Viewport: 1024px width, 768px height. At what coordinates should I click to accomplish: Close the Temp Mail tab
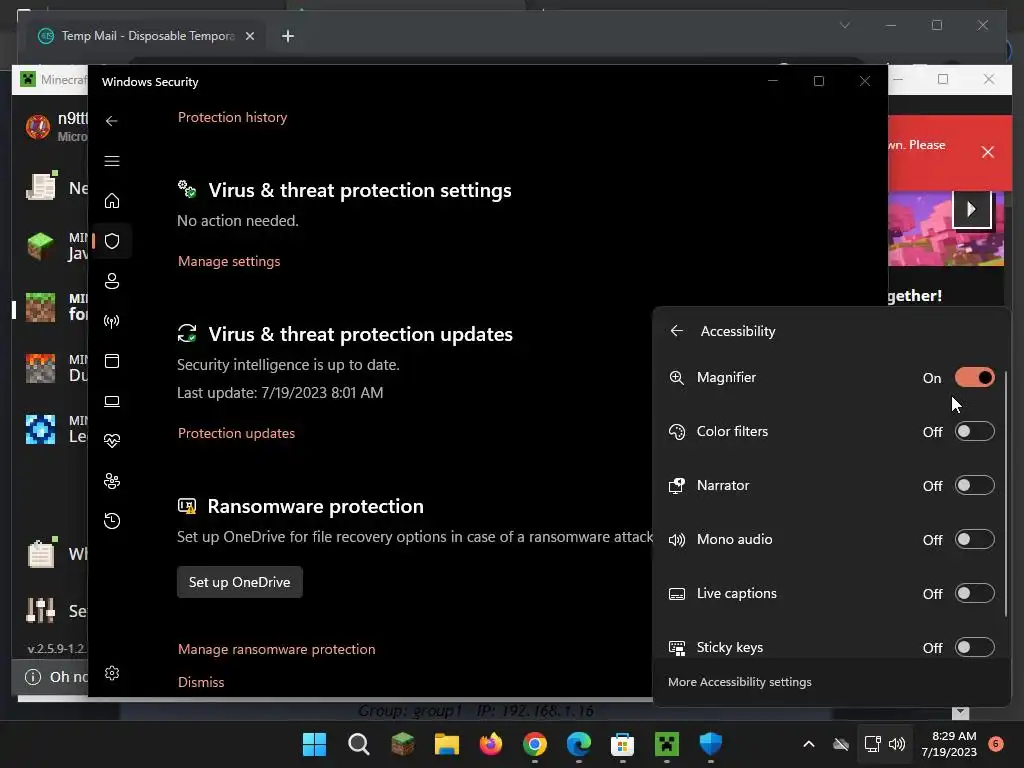(x=249, y=36)
